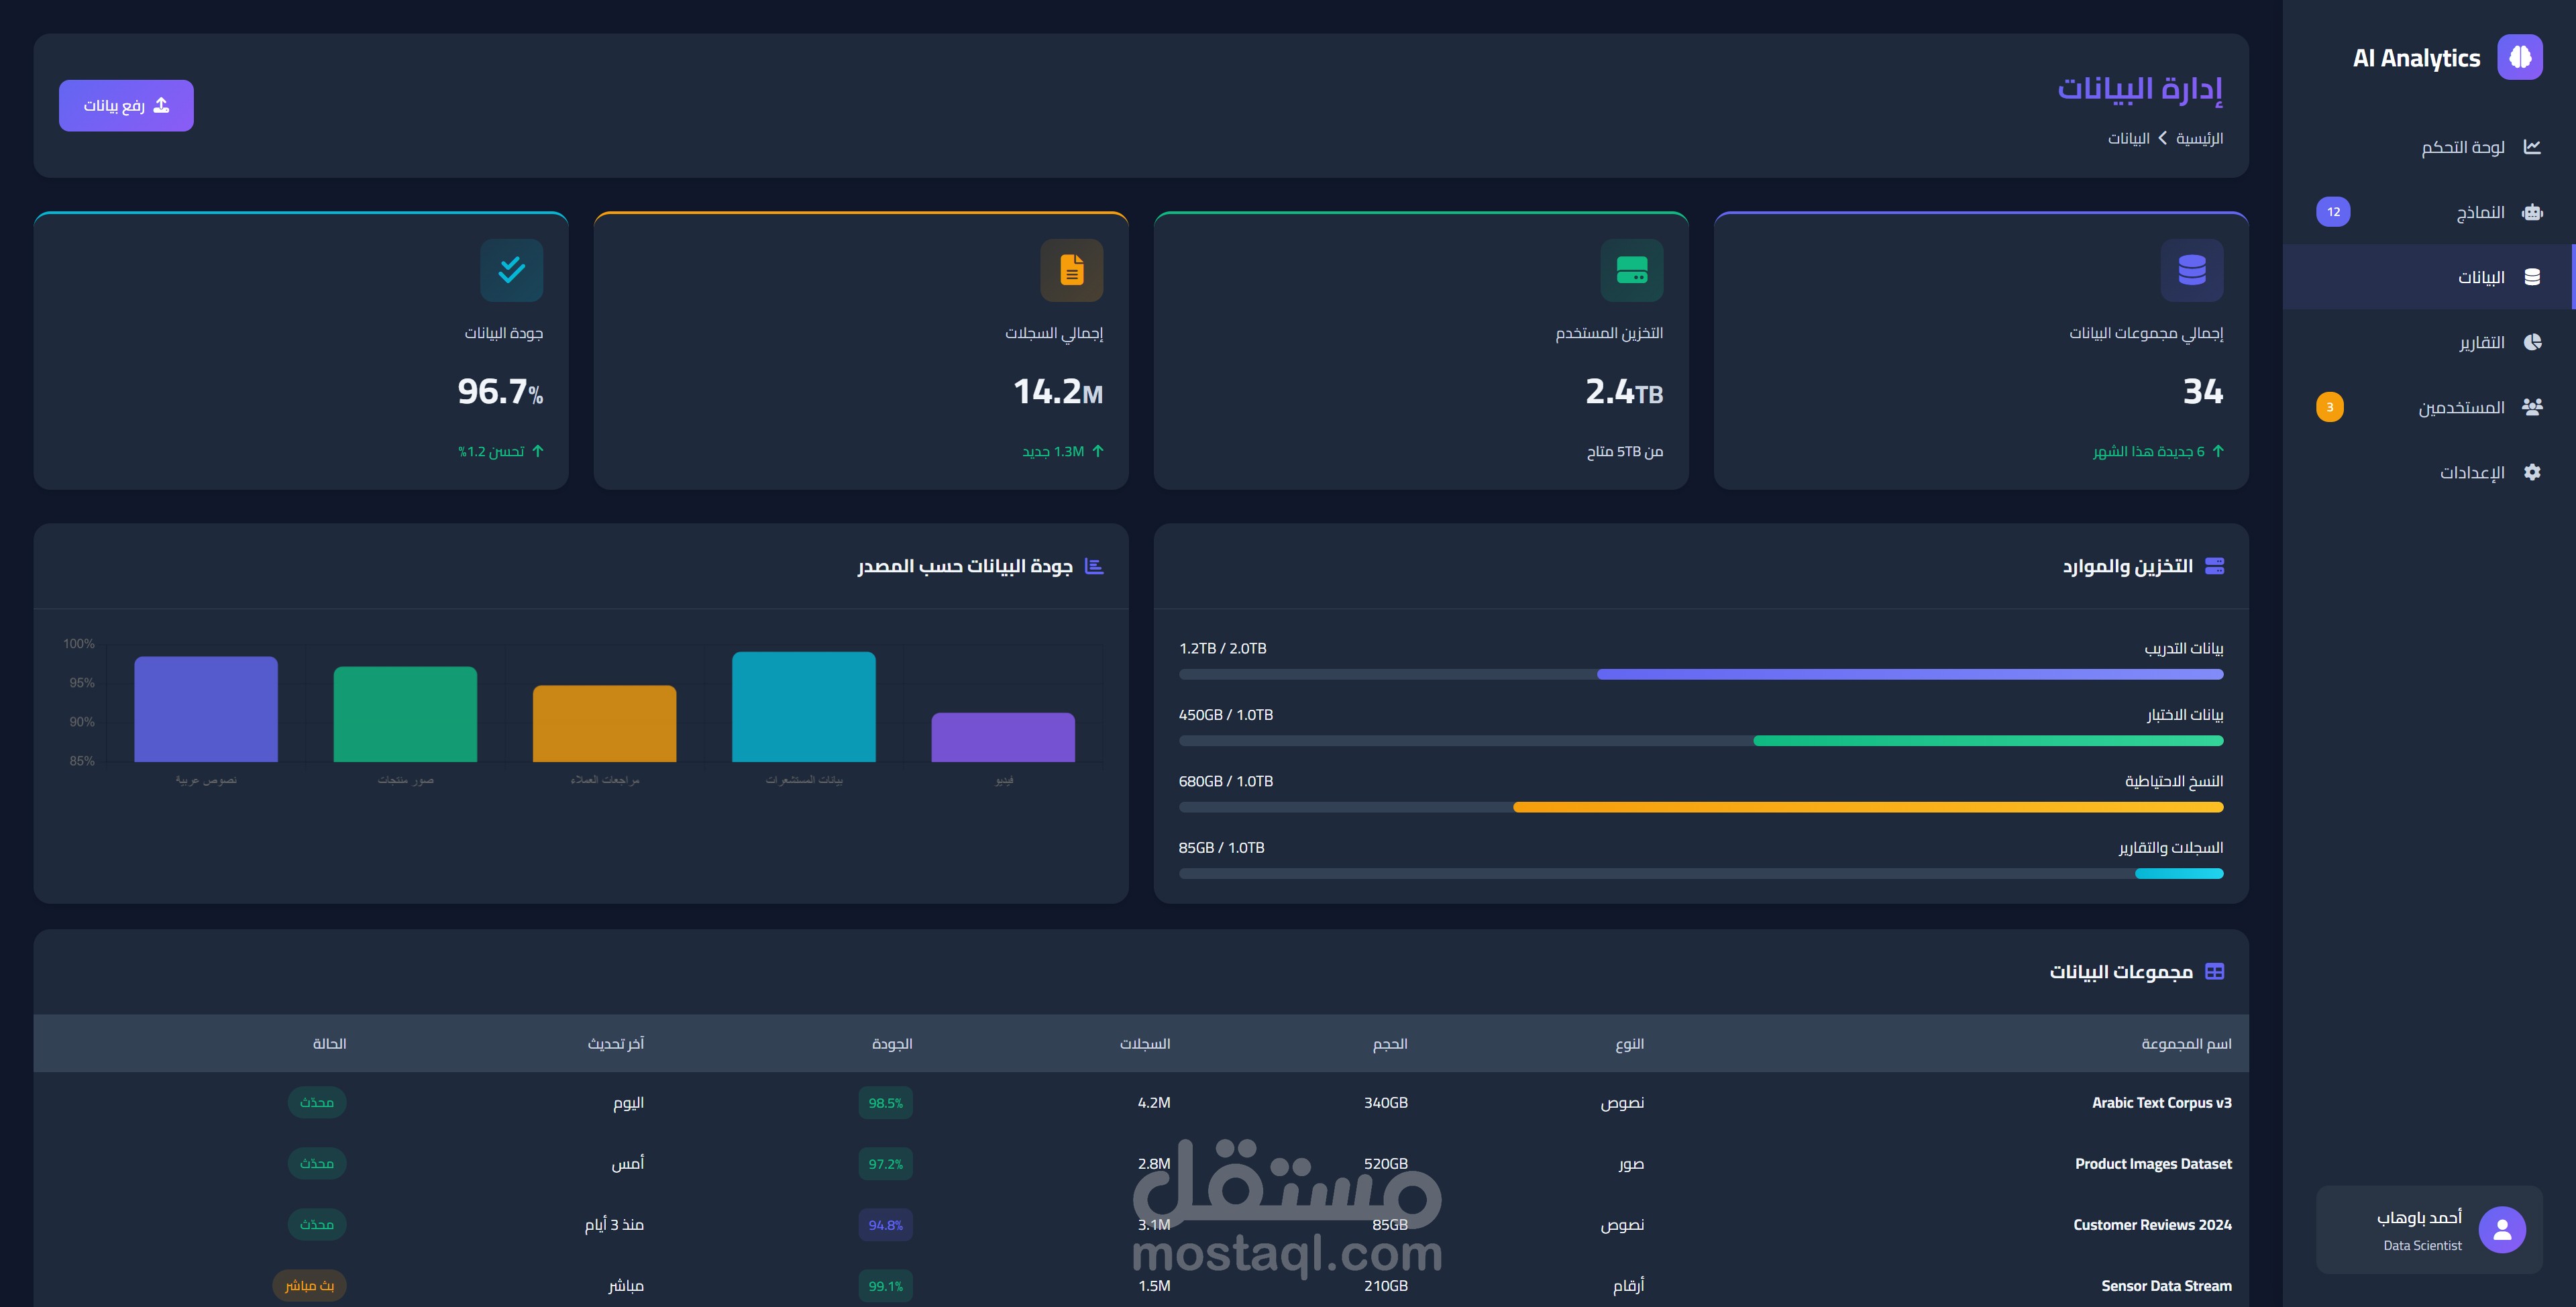This screenshot has width=2576, height=1307.
Task: Open the لوحة التحكم sidebar menu item
Action: pyautogui.click(x=2462, y=147)
